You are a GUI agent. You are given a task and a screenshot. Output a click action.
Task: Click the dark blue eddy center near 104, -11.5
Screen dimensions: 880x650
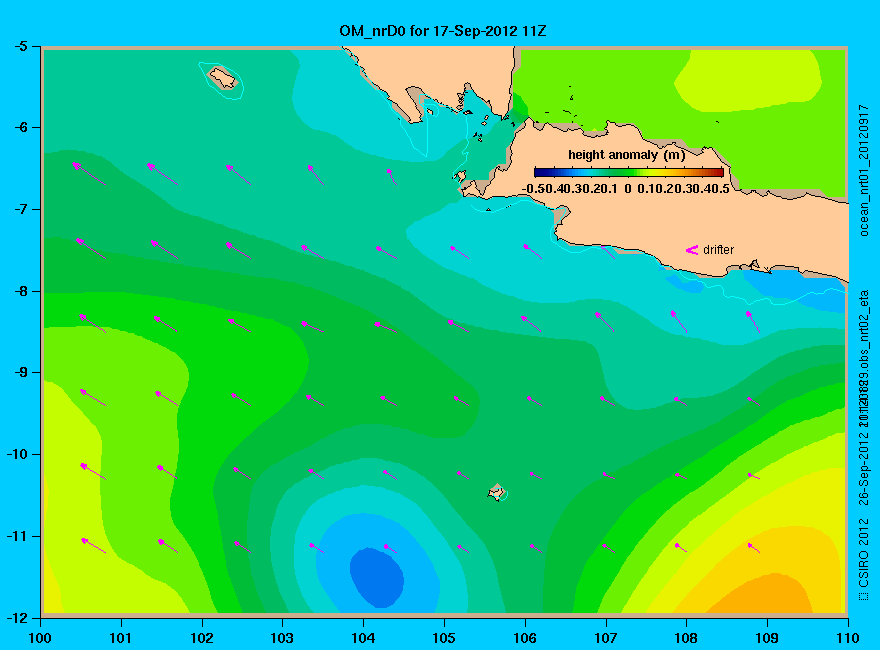tap(377, 578)
